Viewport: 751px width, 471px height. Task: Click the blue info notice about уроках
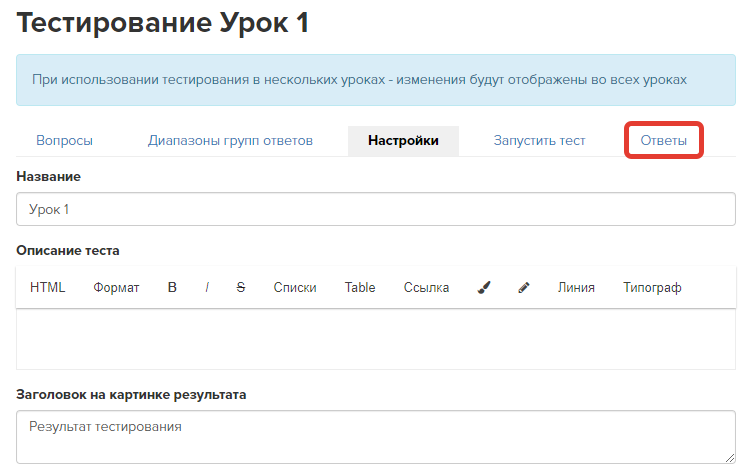pos(376,80)
